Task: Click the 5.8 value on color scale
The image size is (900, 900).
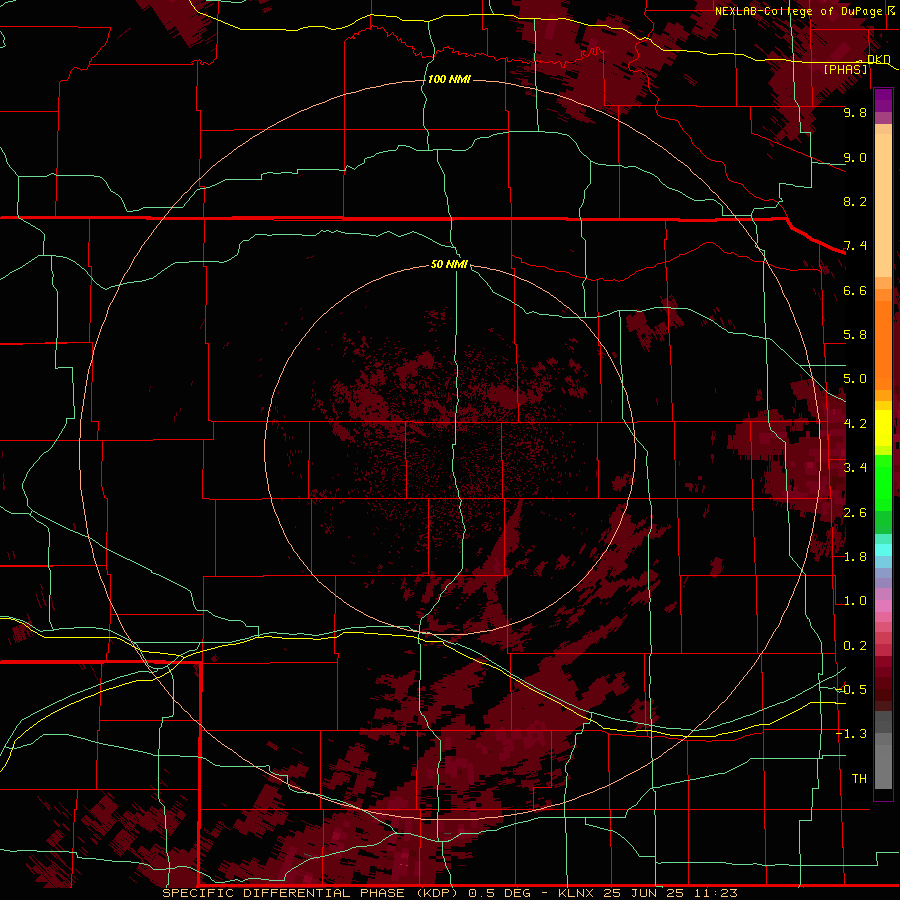Action: coord(855,335)
